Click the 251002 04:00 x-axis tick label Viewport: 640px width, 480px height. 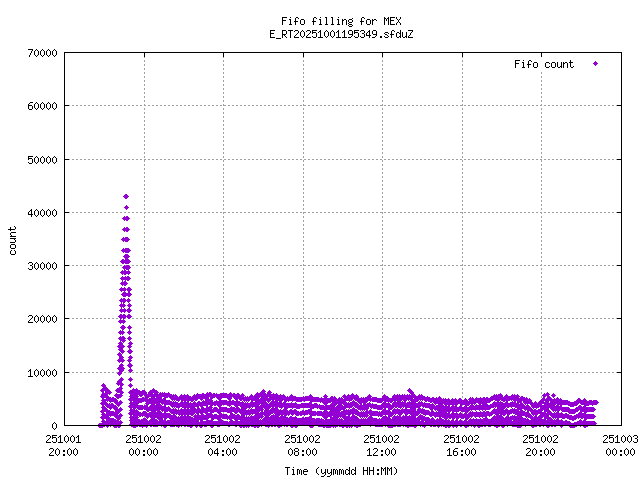(223, 444)
